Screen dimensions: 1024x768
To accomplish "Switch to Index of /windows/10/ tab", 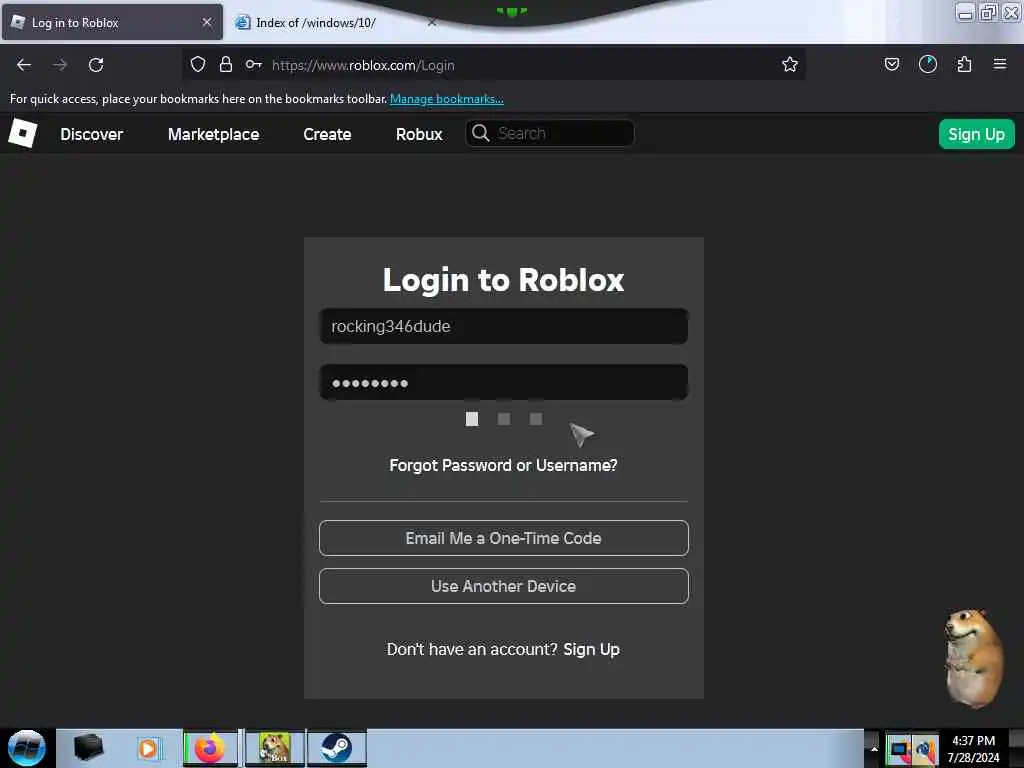I will [x=316, y=22].
